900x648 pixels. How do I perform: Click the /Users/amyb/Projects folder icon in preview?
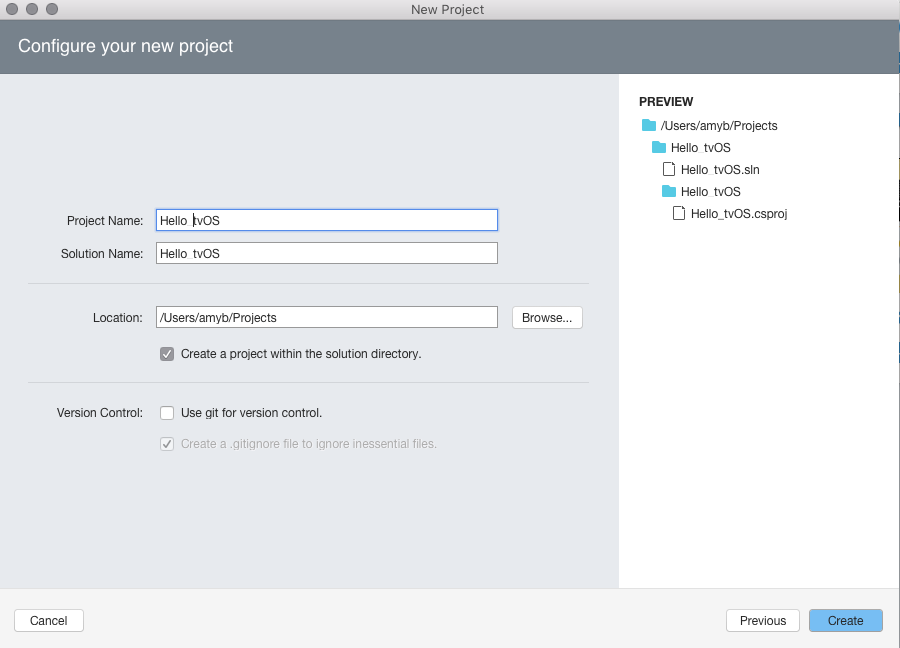click(649, 126)
